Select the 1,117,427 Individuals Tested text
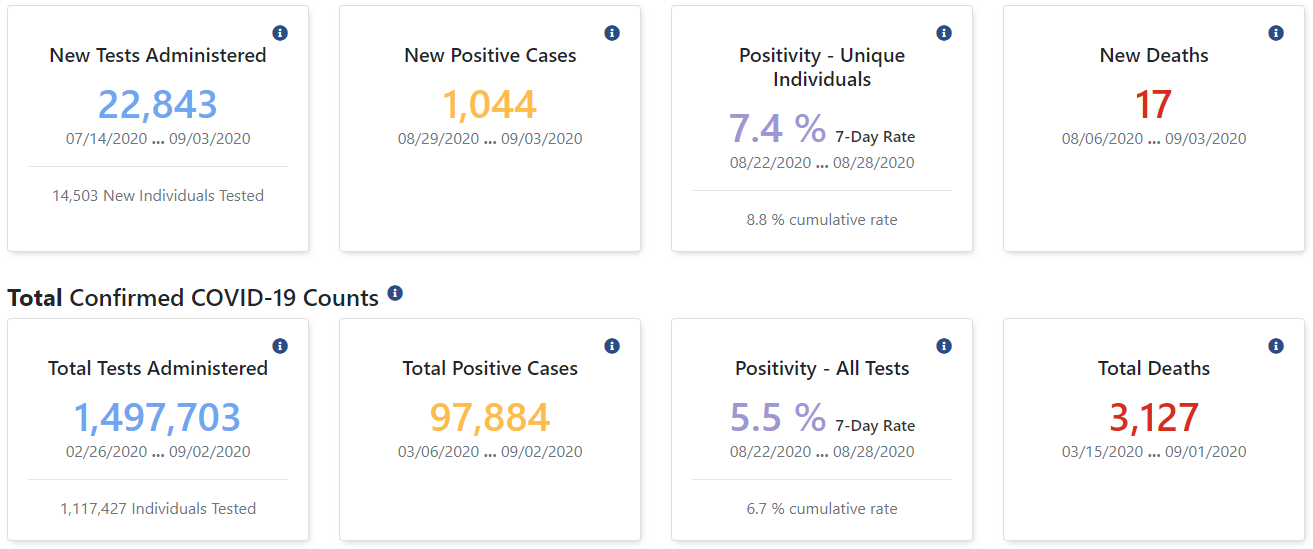This screenshot has width=1313, height=549. pyautogui.click(x=158, y=509)
